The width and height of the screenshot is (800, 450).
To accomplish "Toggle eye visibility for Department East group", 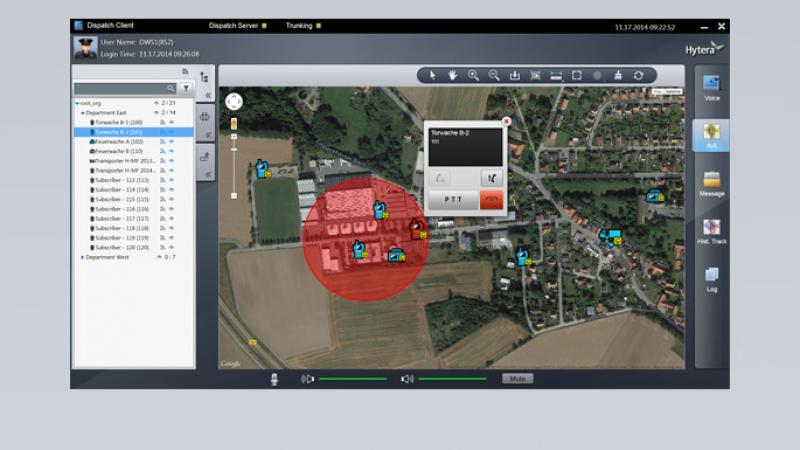I will tap(156, 113).
